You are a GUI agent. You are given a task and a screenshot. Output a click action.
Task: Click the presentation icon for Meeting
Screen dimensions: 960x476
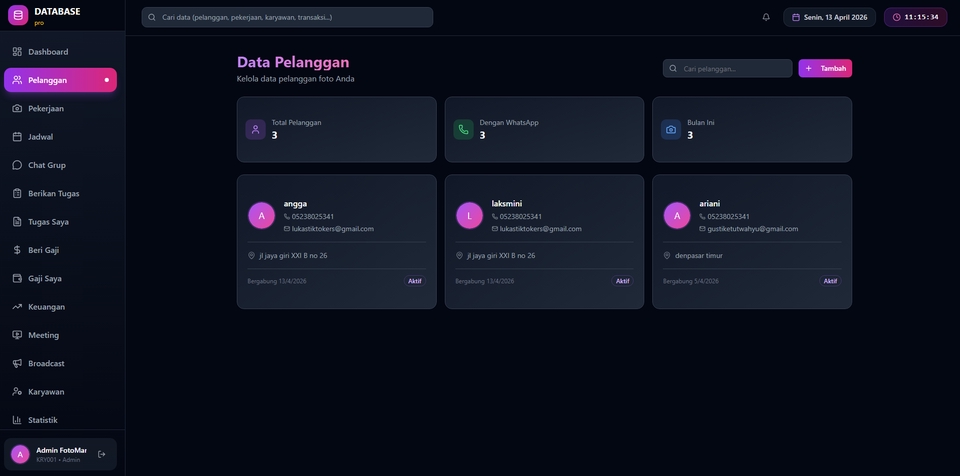click(17, 335)
